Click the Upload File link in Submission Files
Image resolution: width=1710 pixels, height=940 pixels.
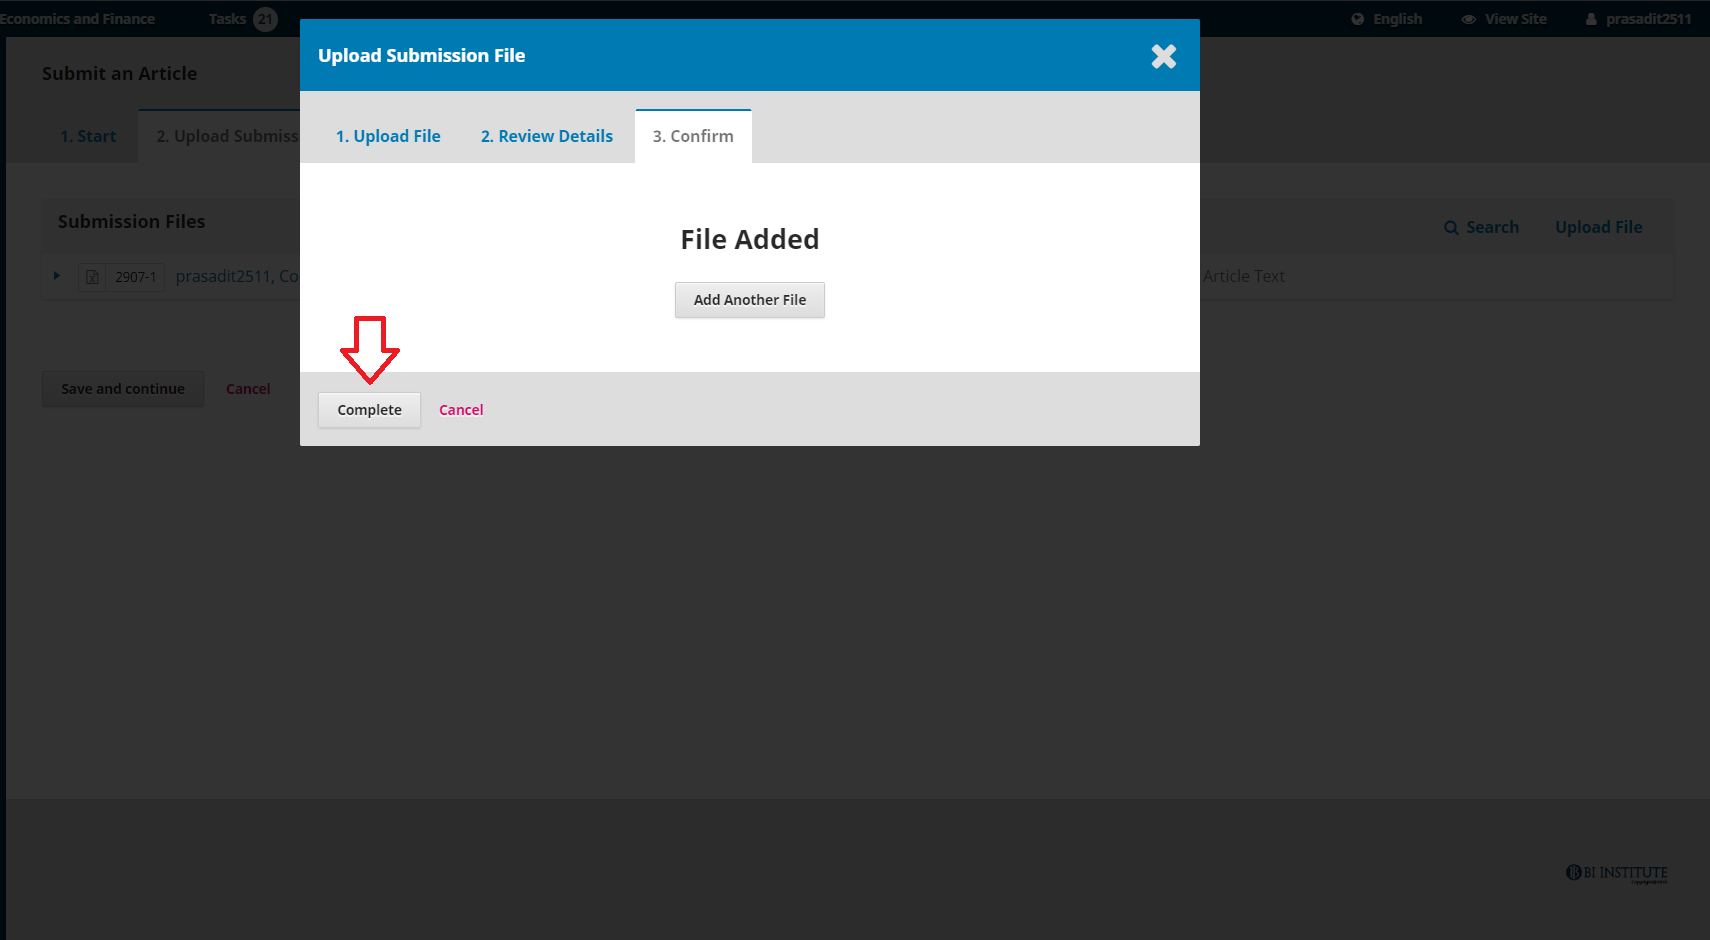(x=1598, y=227)
